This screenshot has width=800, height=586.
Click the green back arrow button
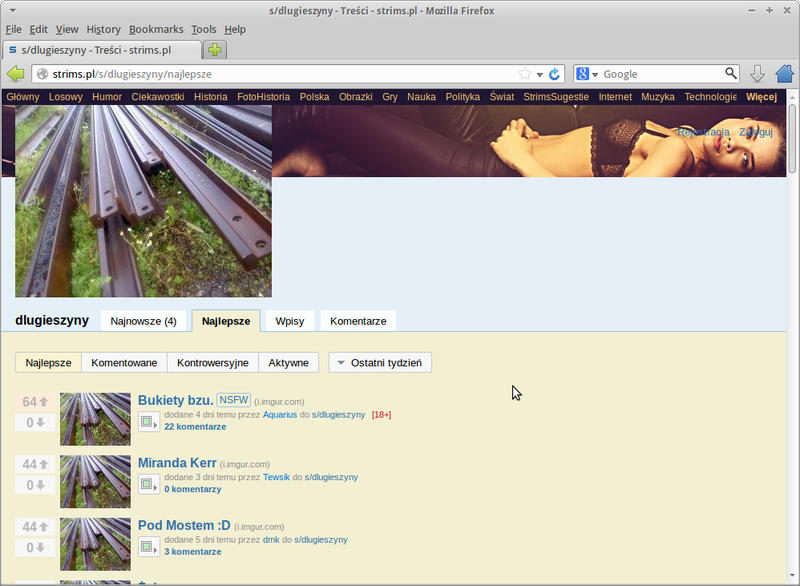coord(16,74)
